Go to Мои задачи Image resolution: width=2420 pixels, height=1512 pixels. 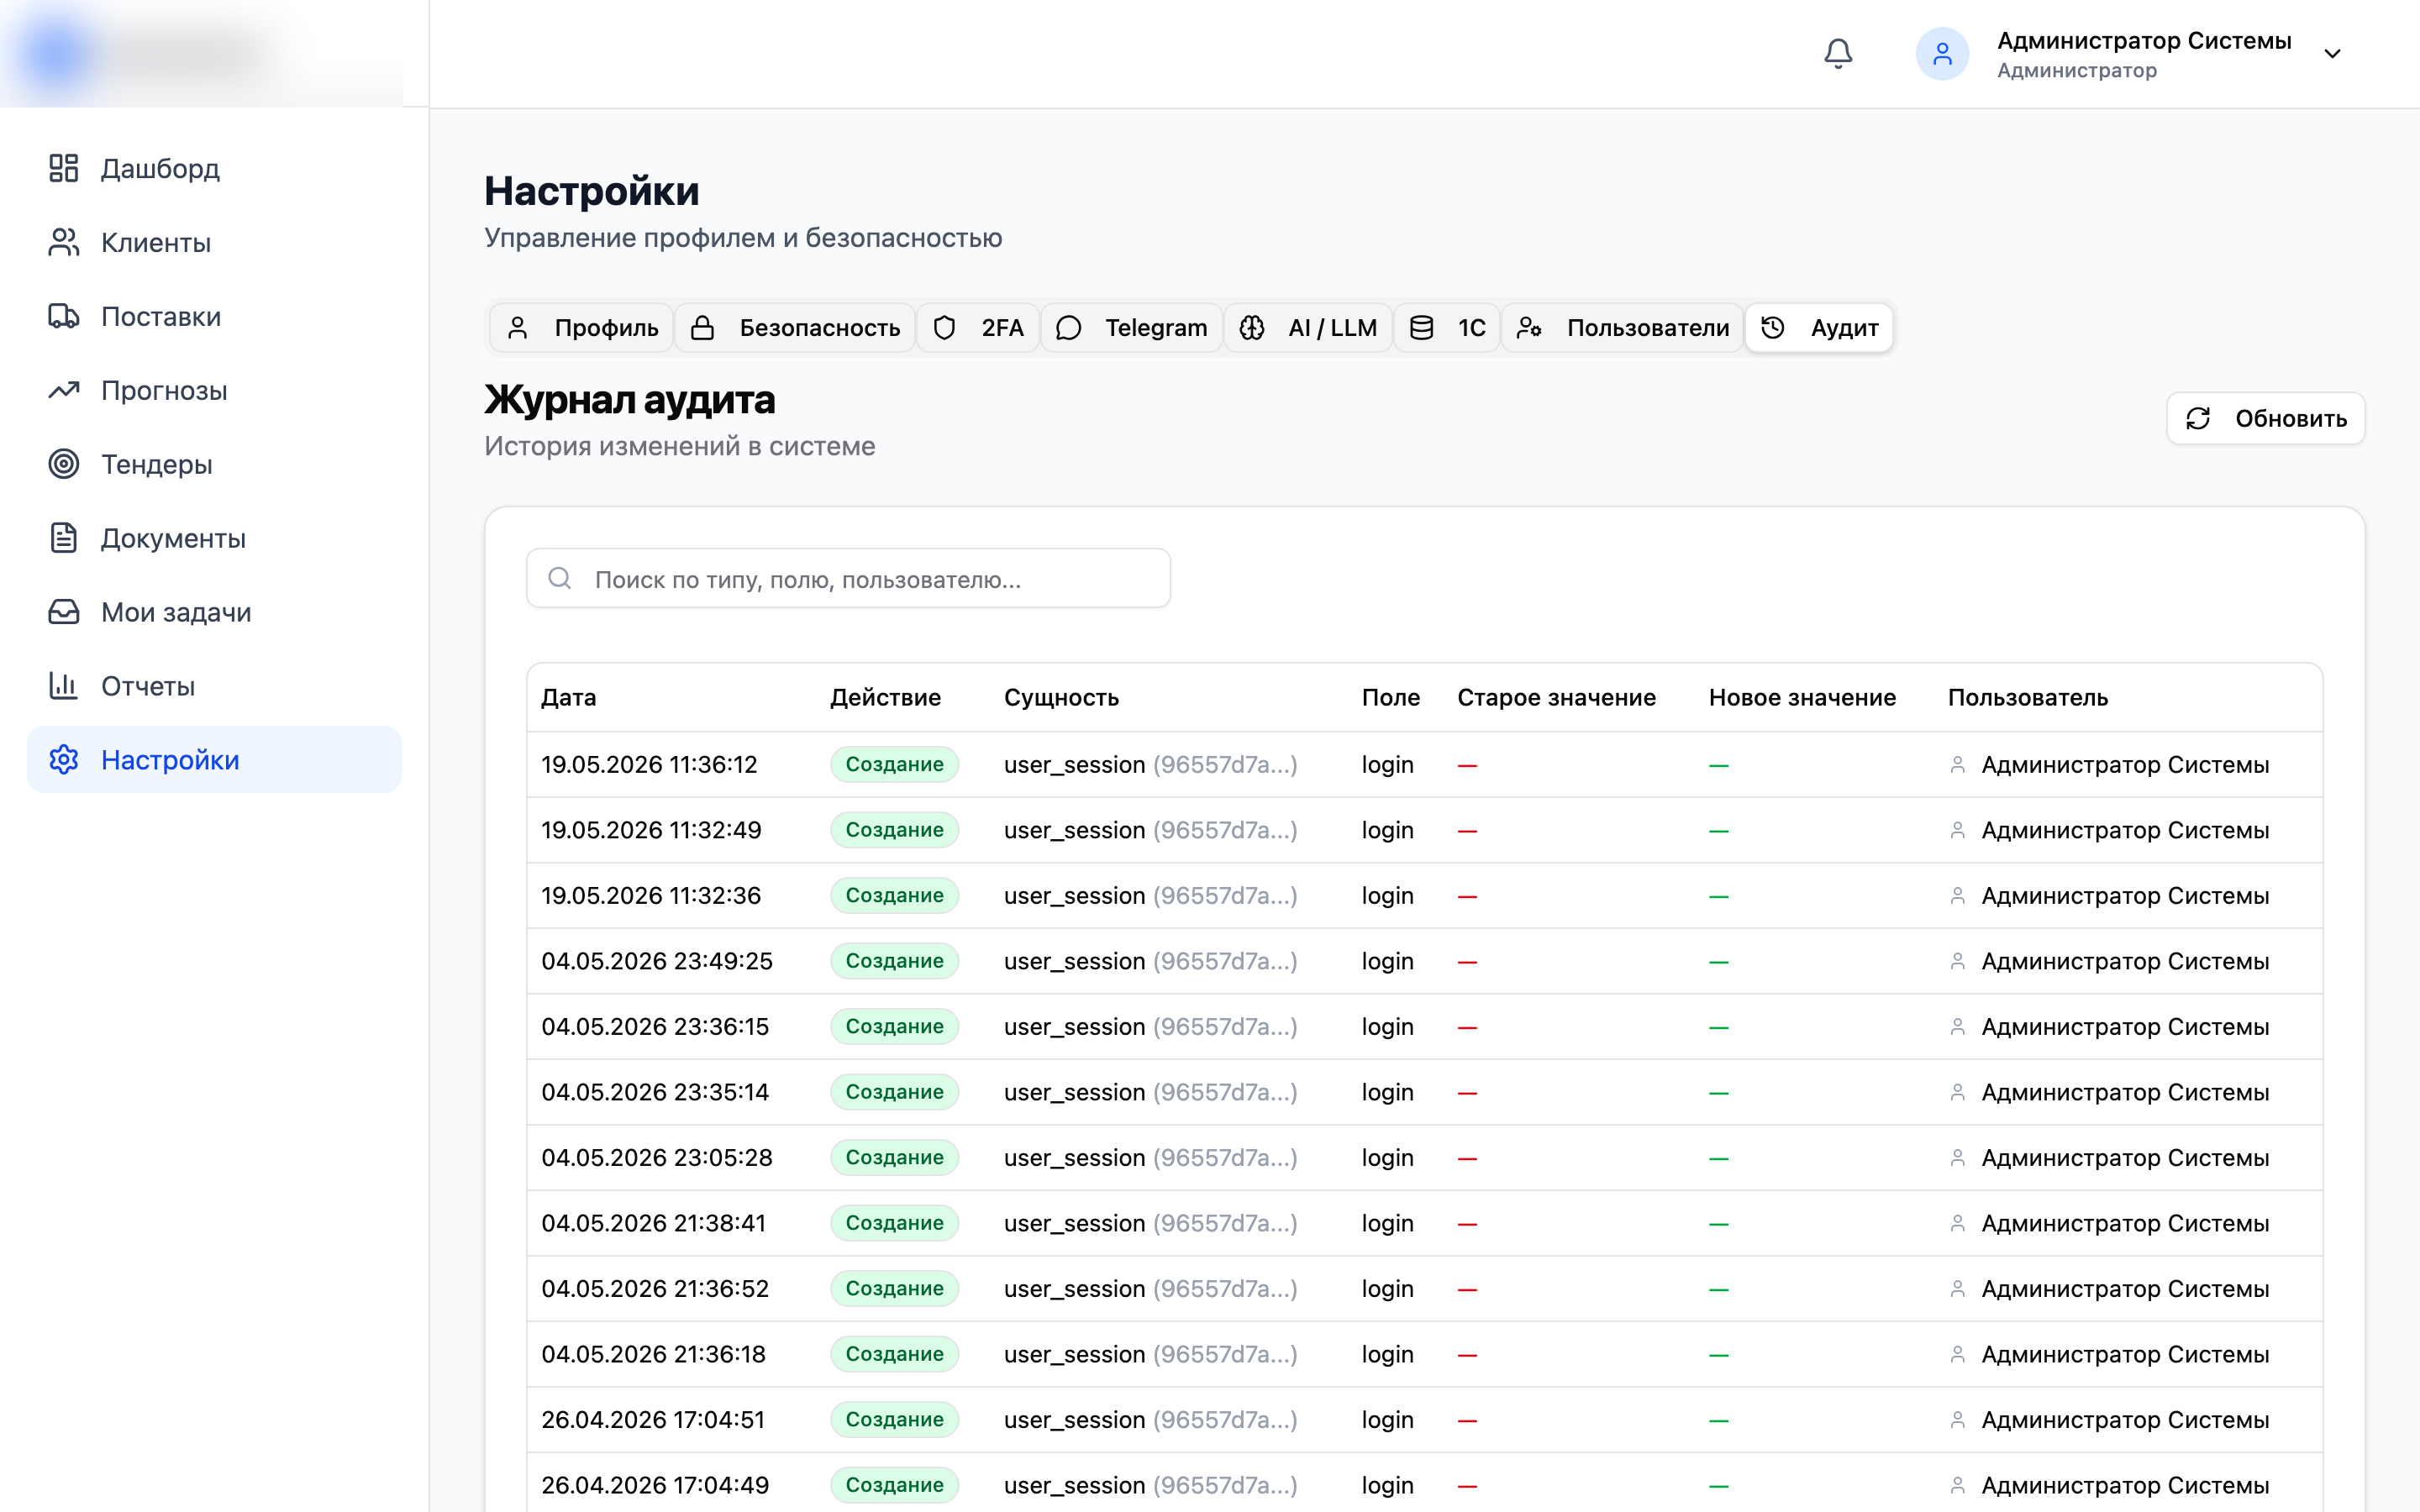coord(214,612)
